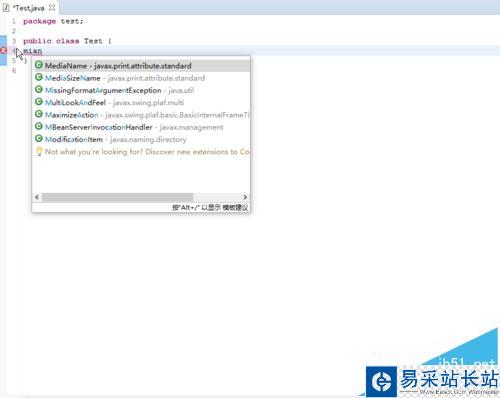This screenshot has height=398, width=500.
Task: Click line number 6 in the gutter
Action: click(14, 71)
